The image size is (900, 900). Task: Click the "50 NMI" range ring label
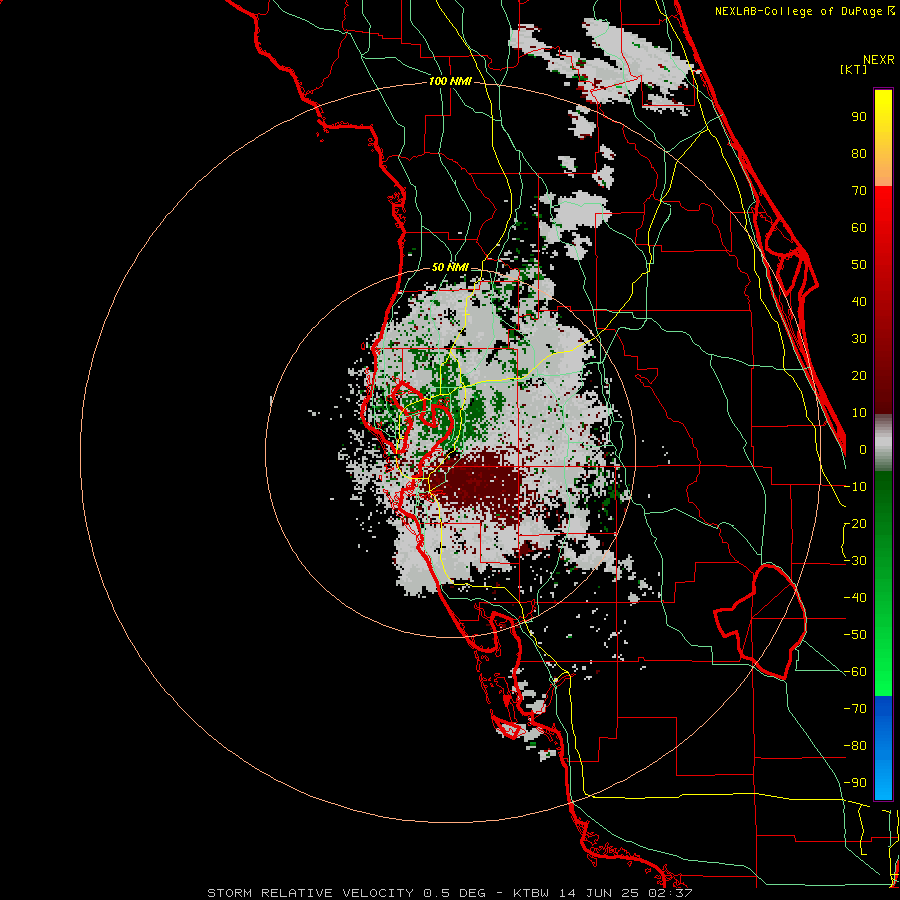tap(450, 267)
